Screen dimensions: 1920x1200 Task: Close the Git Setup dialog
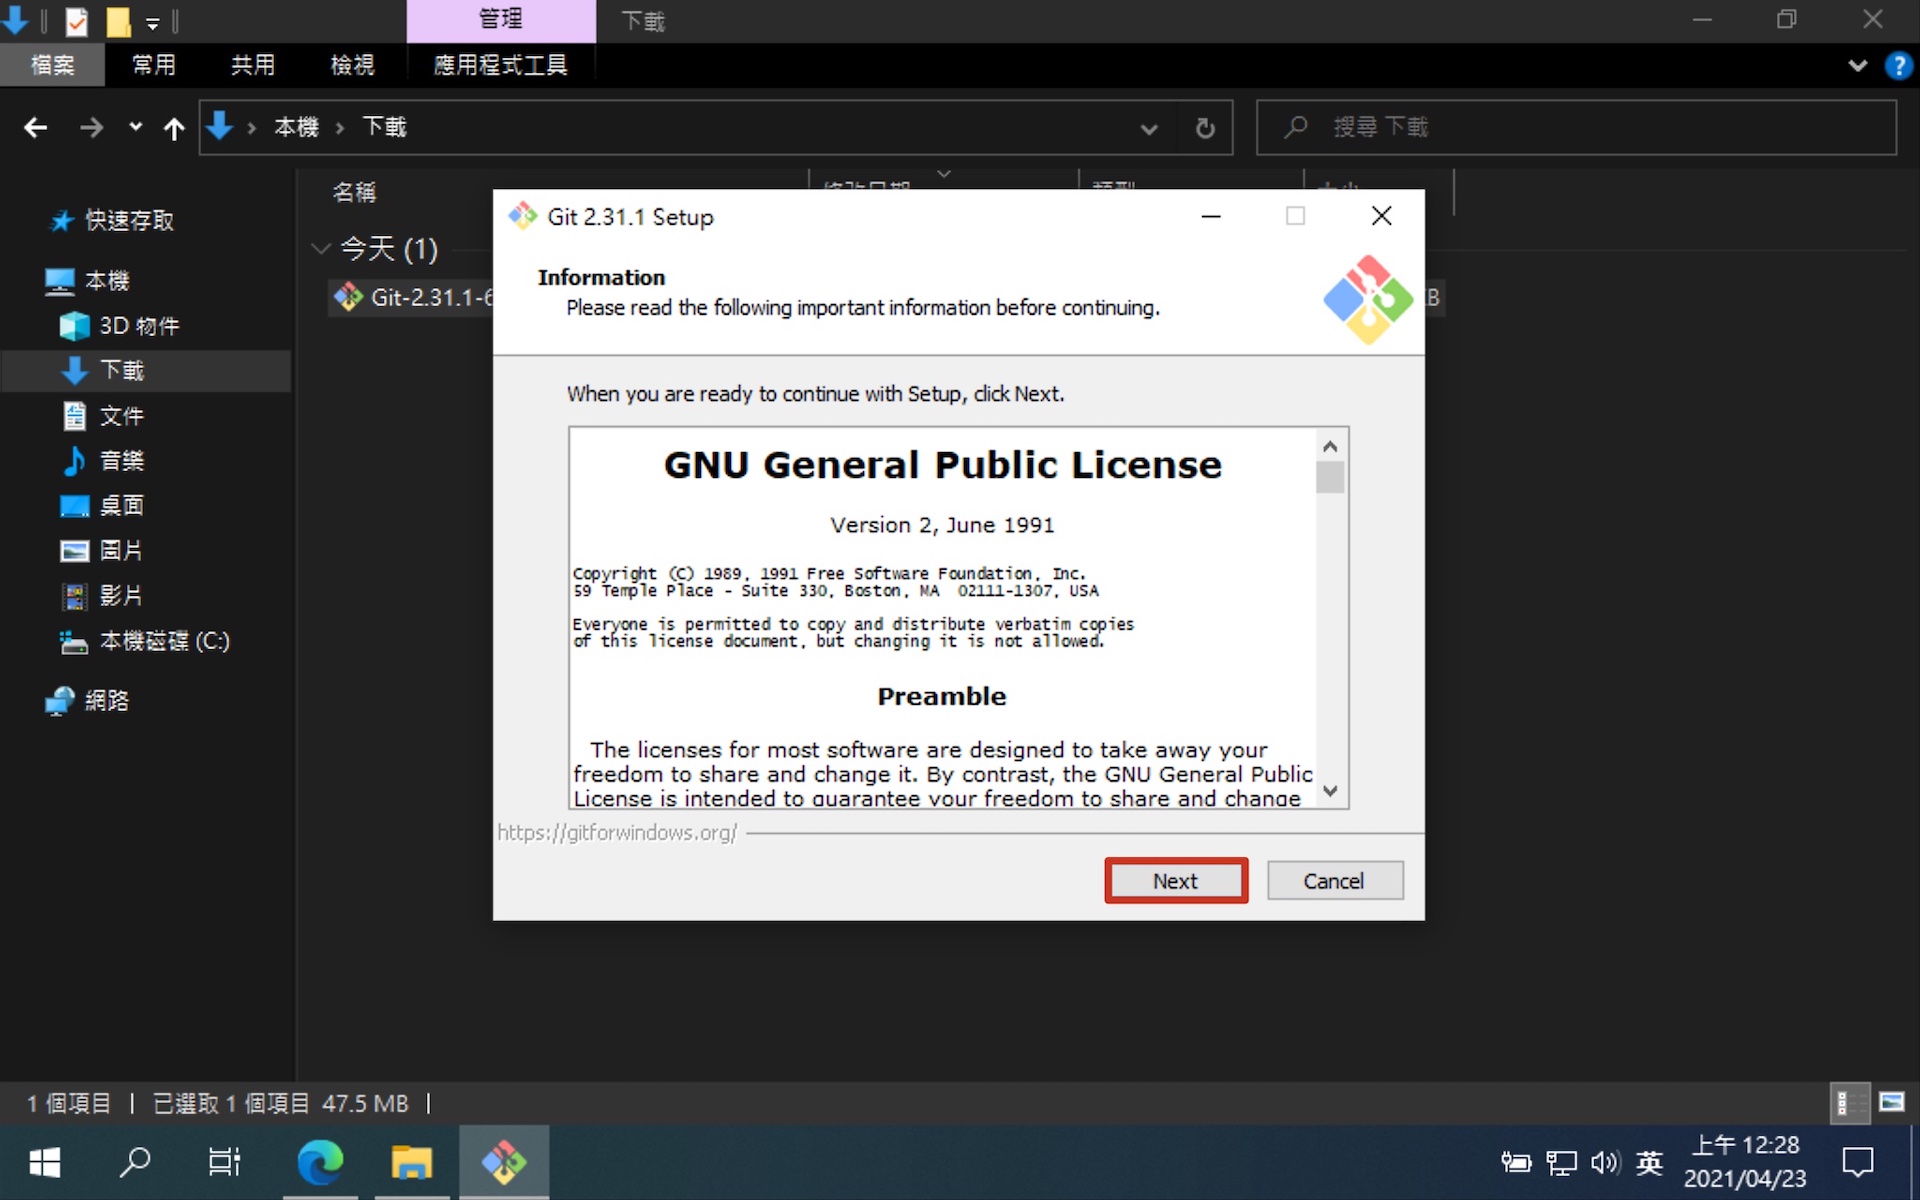tap(1381, 216)
